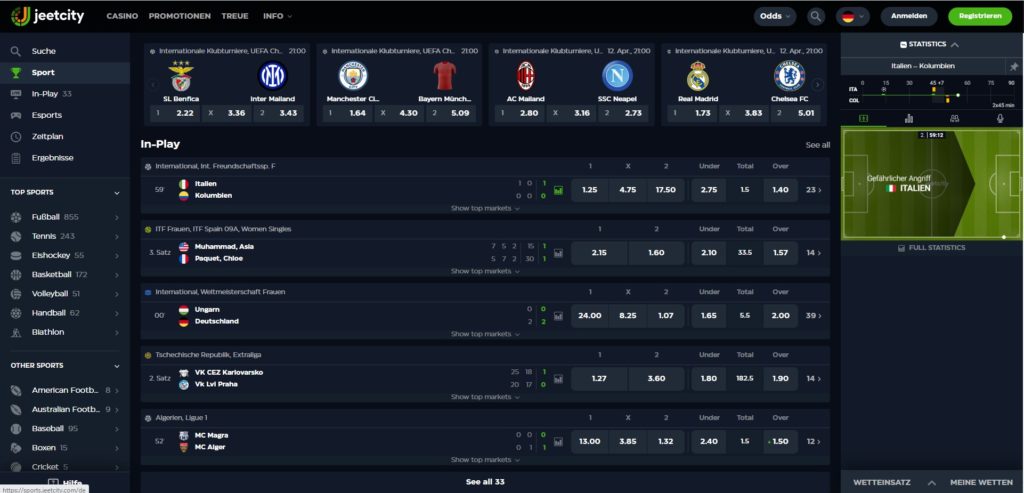
Task: Bet on SL Benfica win at 2.22
Action: pos(174,114)
